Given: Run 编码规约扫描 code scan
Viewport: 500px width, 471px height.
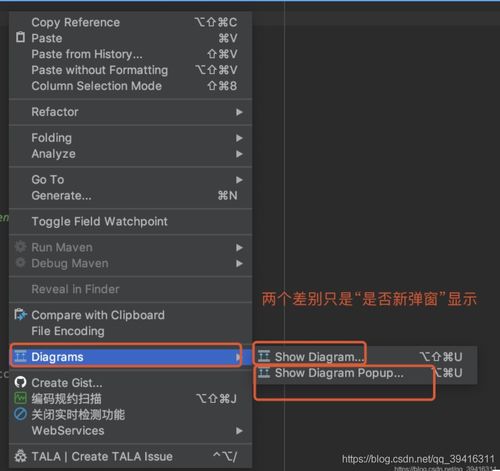Looking at the screenshot, I should point(131,399).
